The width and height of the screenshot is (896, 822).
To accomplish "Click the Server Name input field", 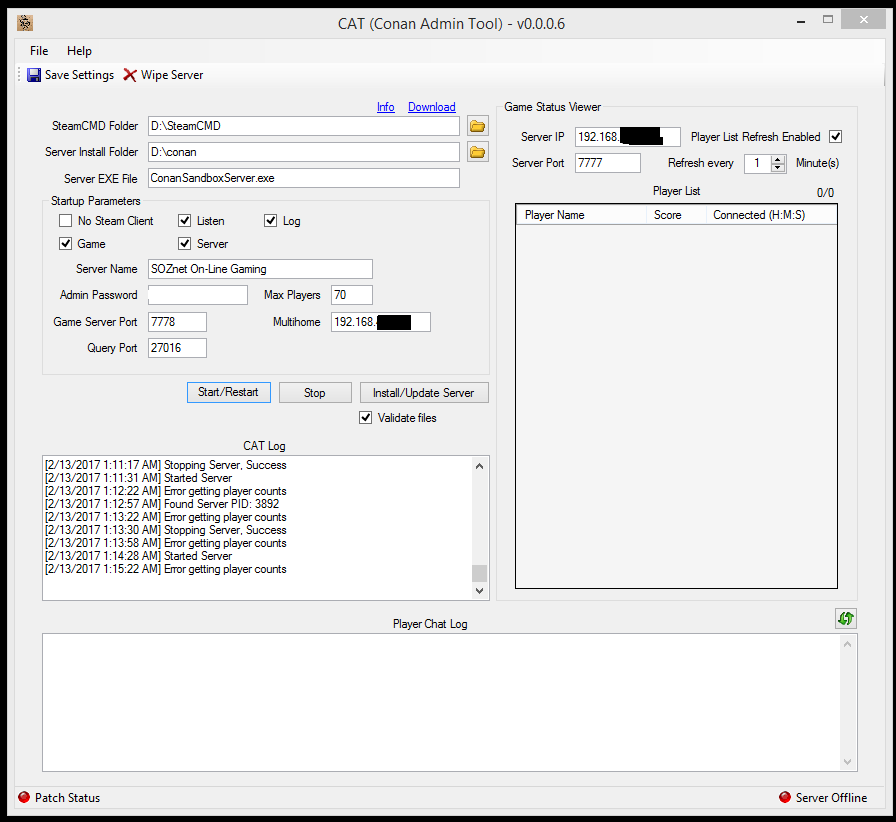I will pos(260,269).
